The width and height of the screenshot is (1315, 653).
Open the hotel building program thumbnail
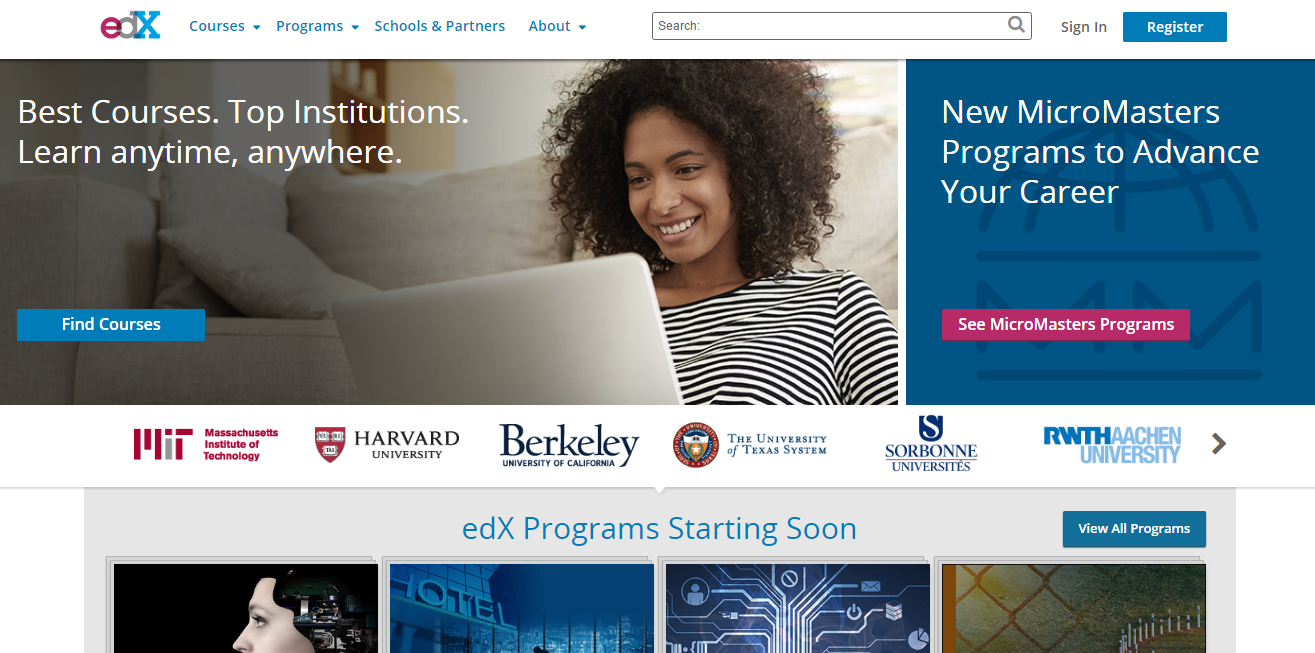click(x=521, y=608)
